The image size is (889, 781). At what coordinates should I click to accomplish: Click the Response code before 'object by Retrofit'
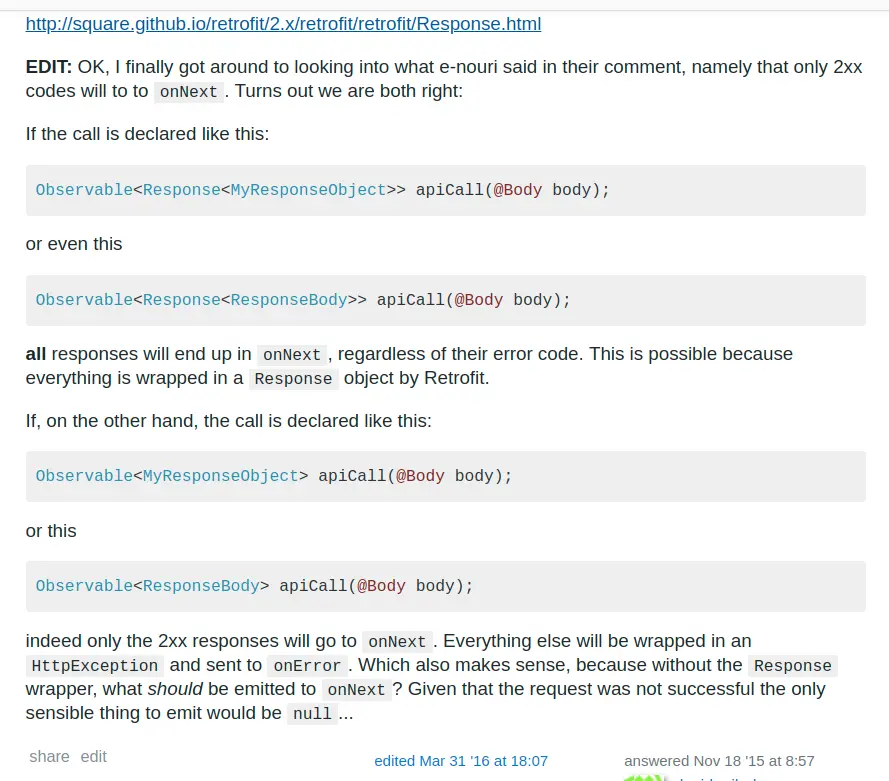(293, 379)
